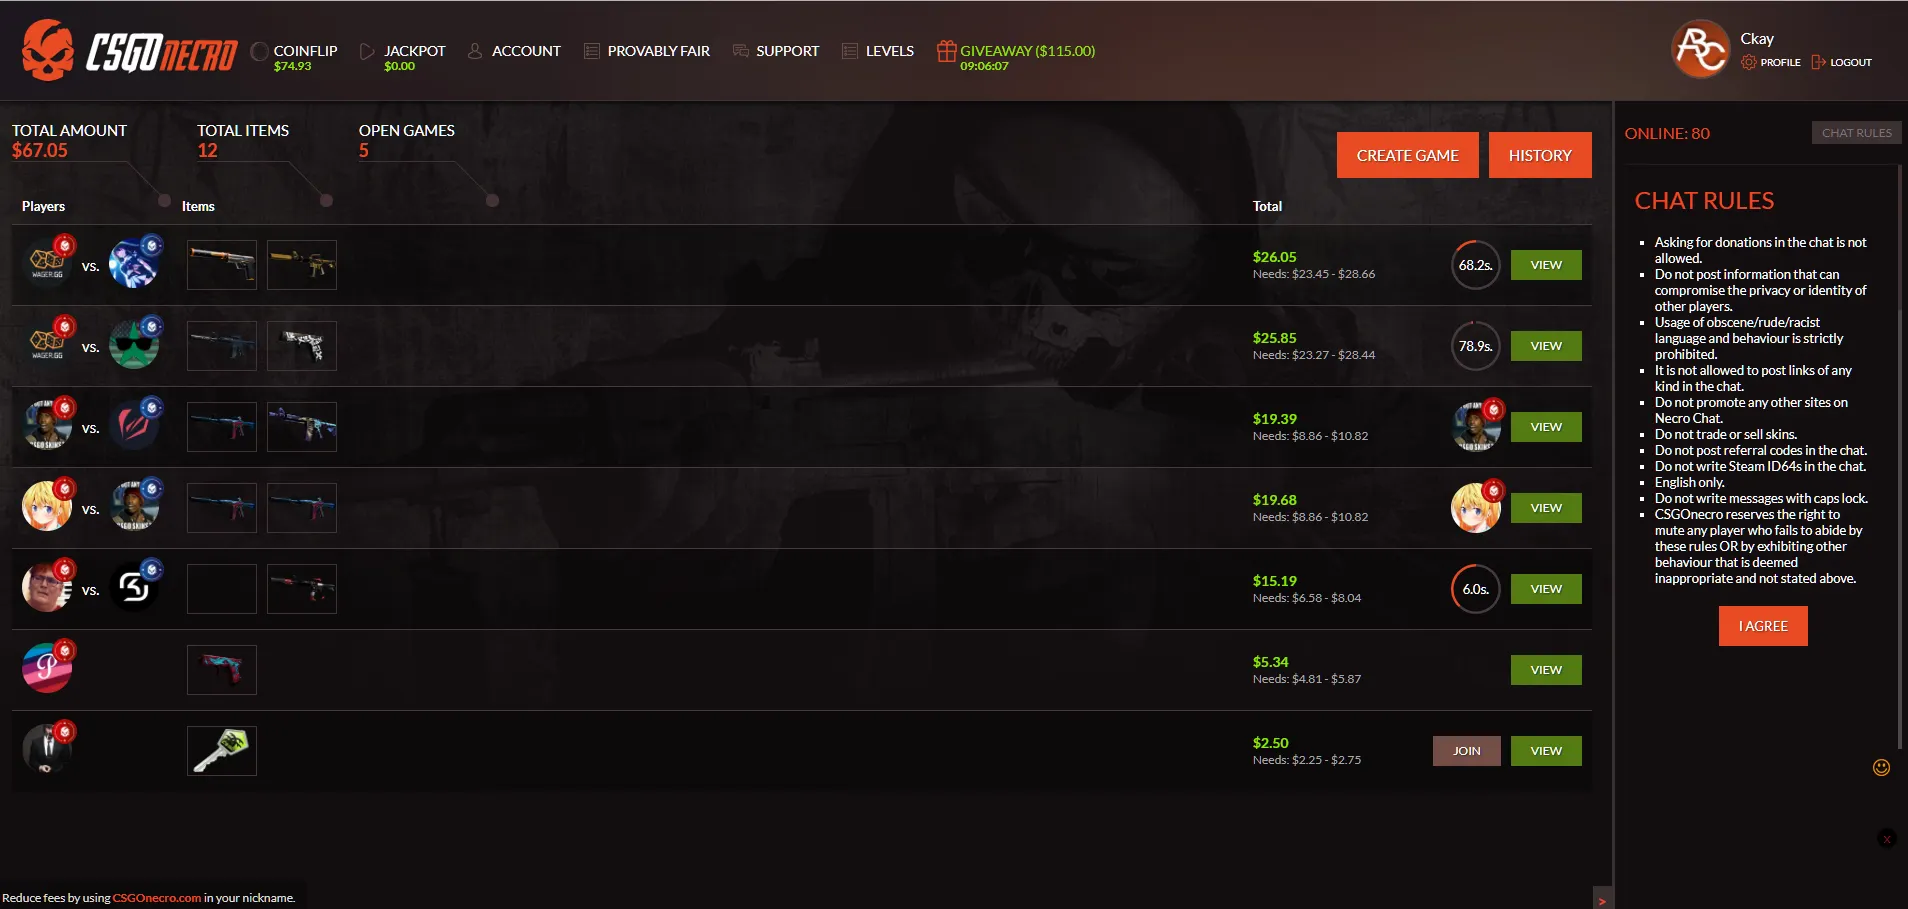Screen dimensions: 1908x909
Task: Go to the Levels page
Action: click(x=890, y=51)
